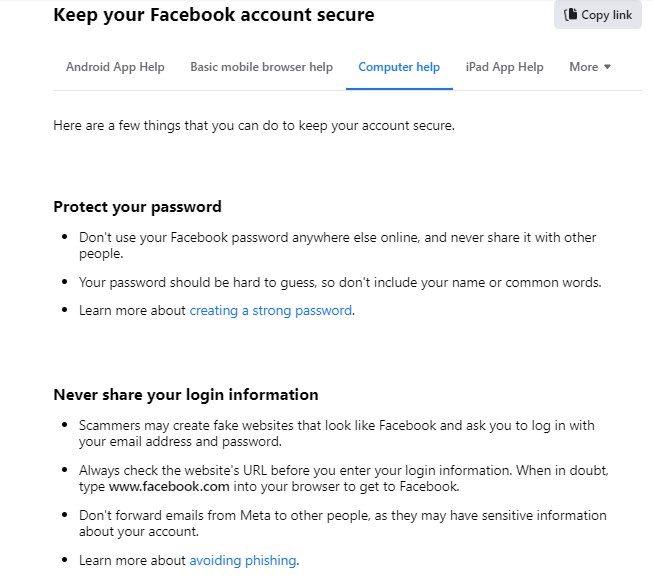
Task: Follow the avoiding phishing link
Action: click(x=243, y=560)
